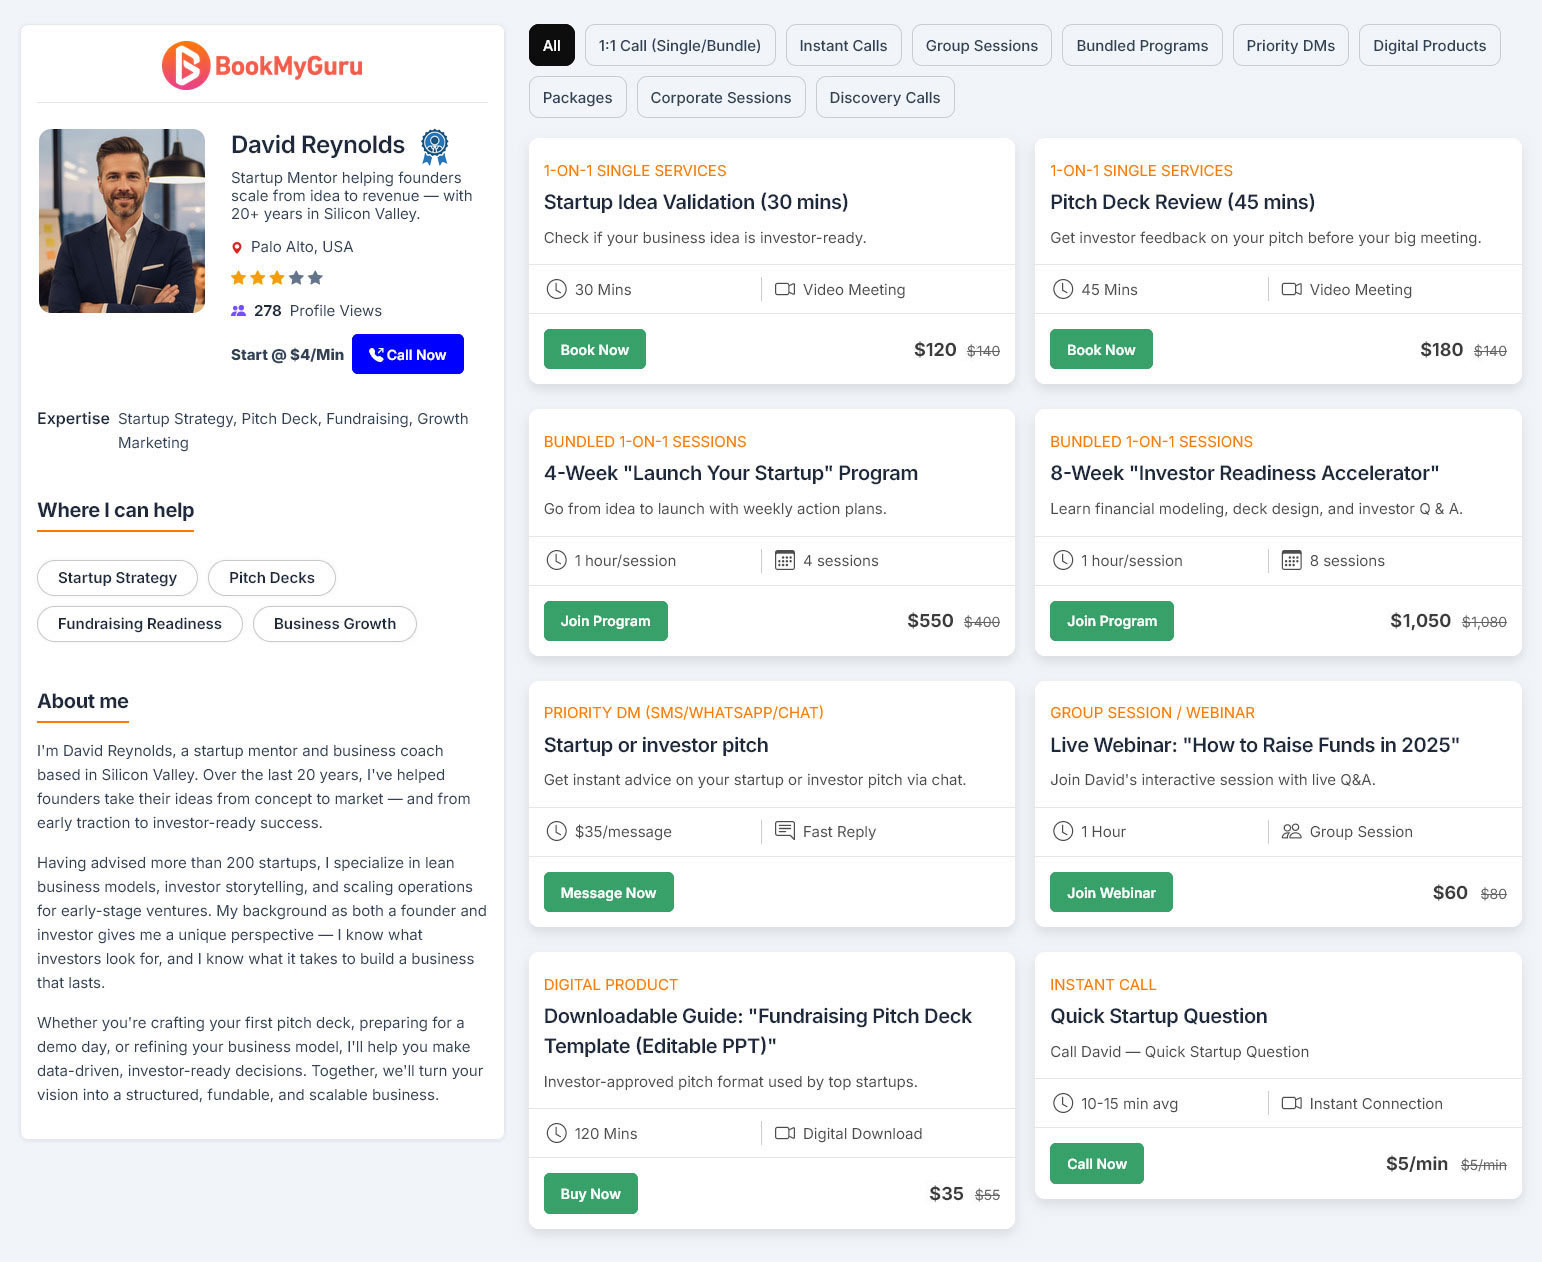
Task: Click the calendar icon beside 4 sessions
Action: click(785, 561)
